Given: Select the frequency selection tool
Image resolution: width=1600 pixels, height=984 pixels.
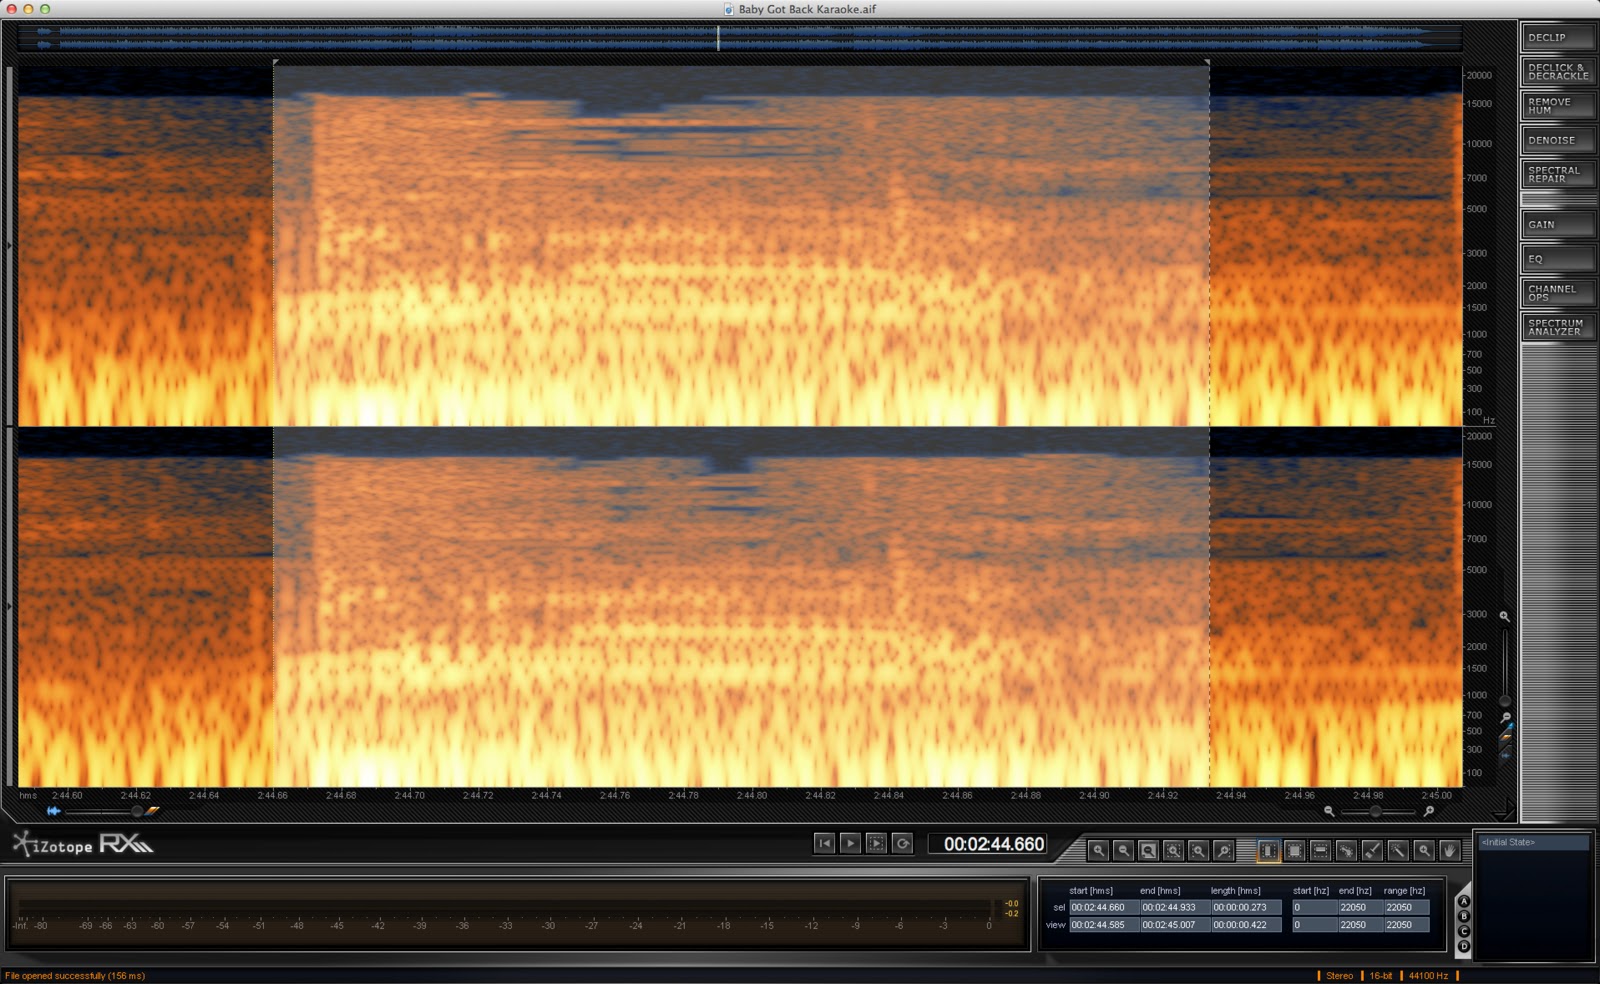Looking at the screenshot, I should [x=1320, y=850].
